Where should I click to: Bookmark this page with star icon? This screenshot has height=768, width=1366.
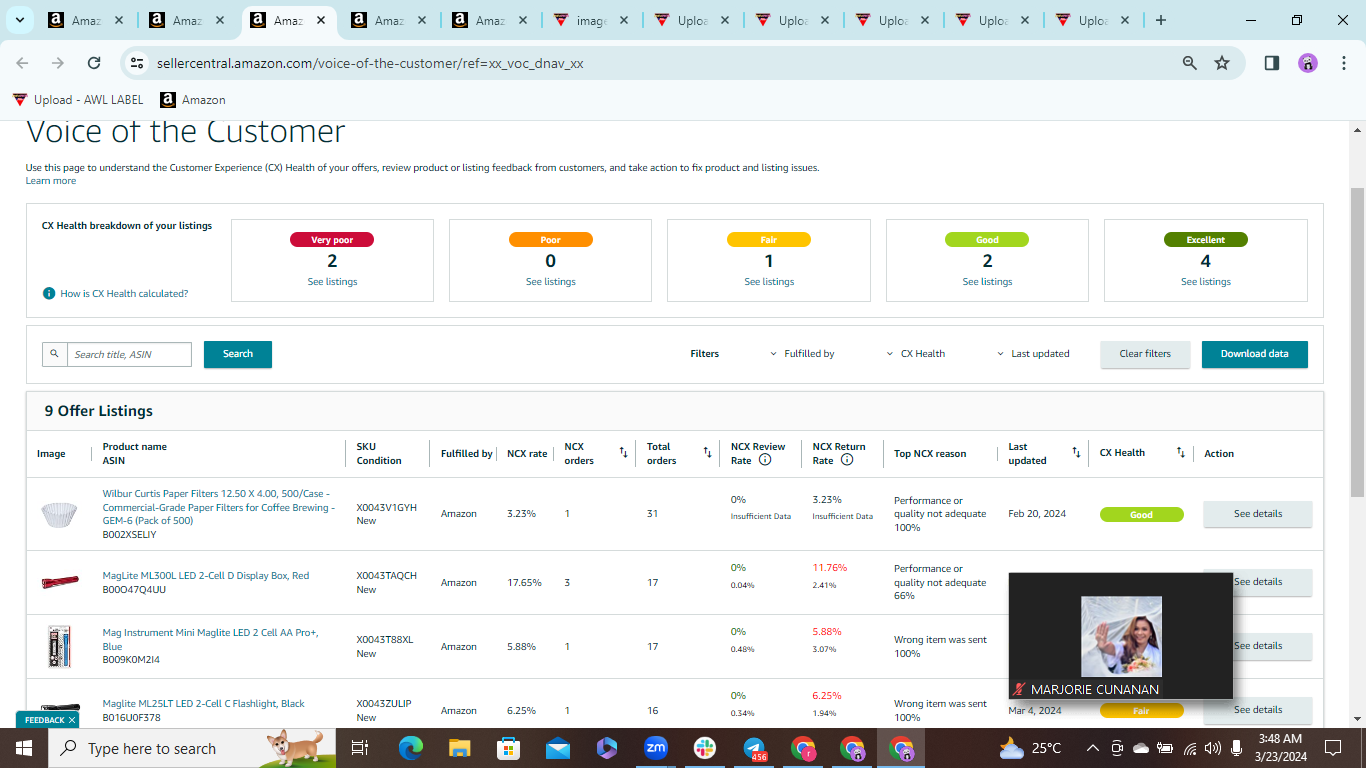click(x=1222, y=63)
